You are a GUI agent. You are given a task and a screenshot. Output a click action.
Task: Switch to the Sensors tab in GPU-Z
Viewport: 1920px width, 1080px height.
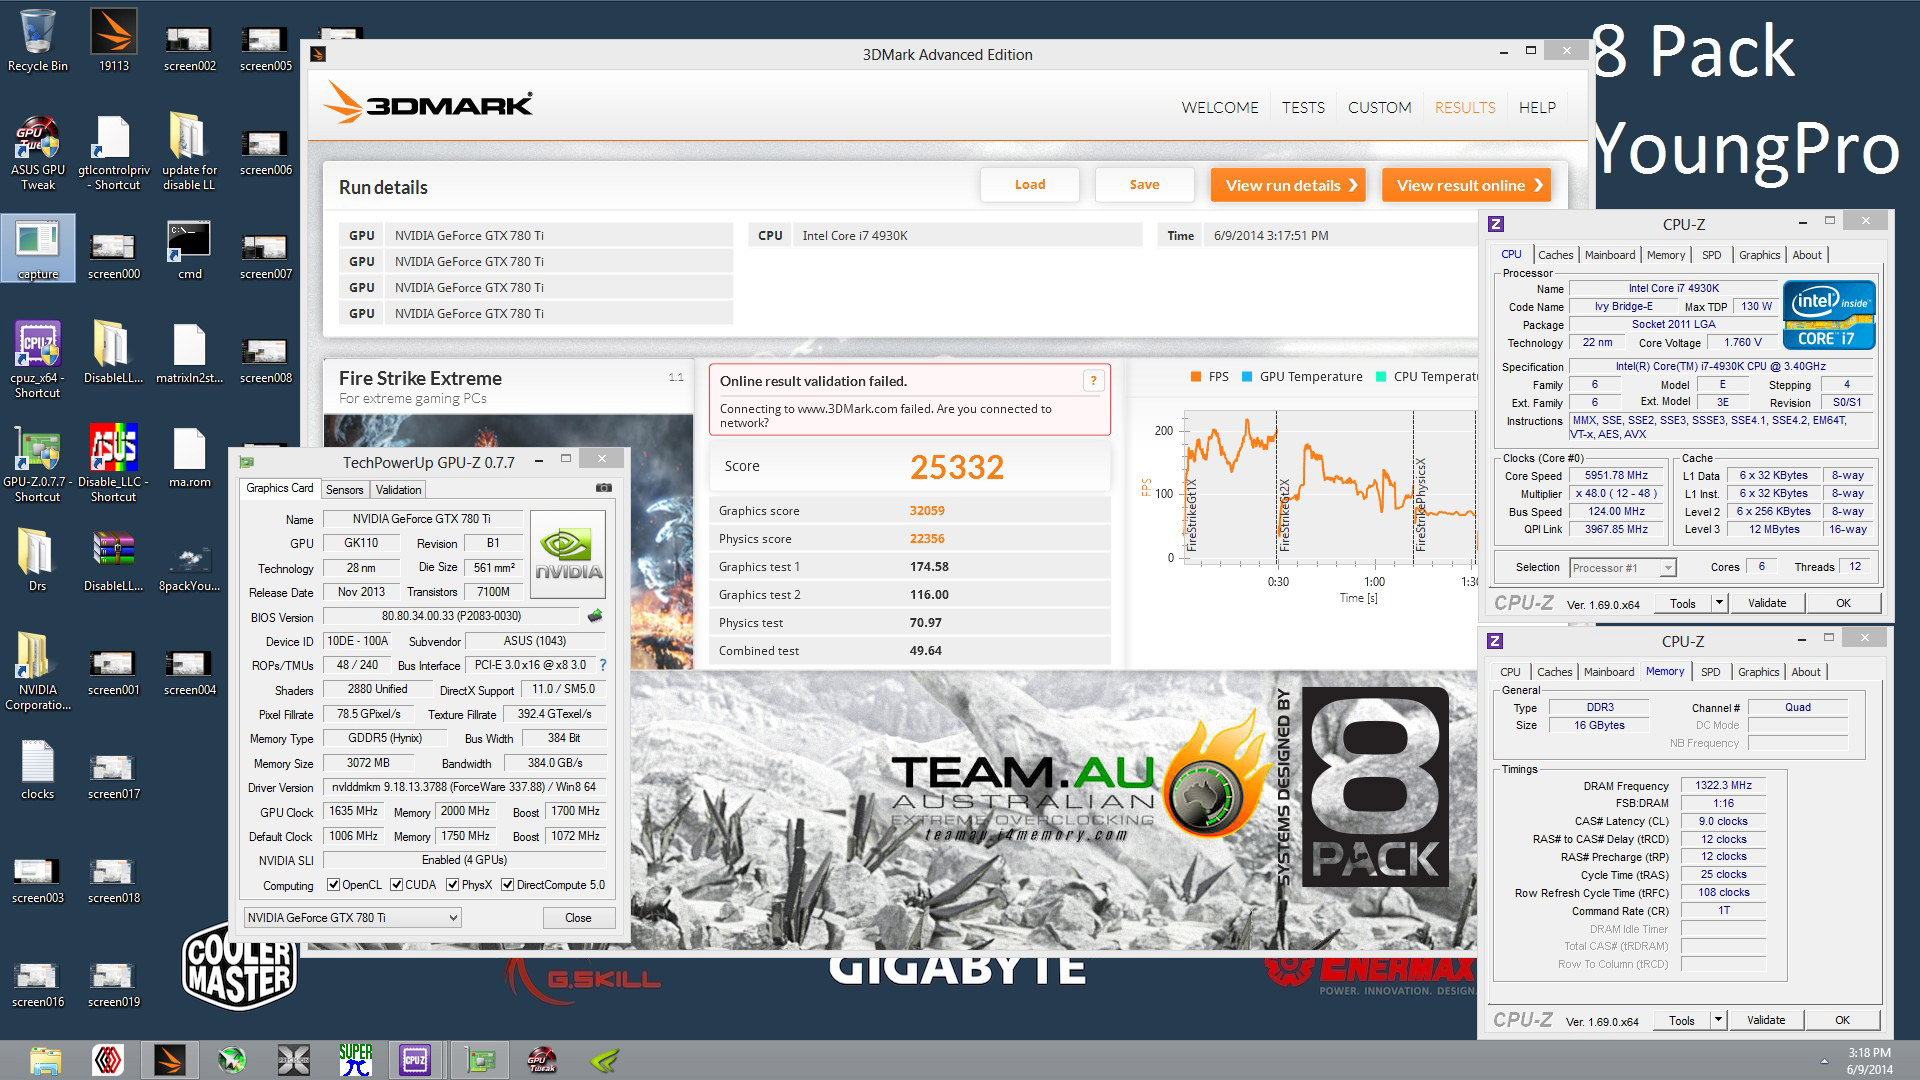tap(344, 490)
